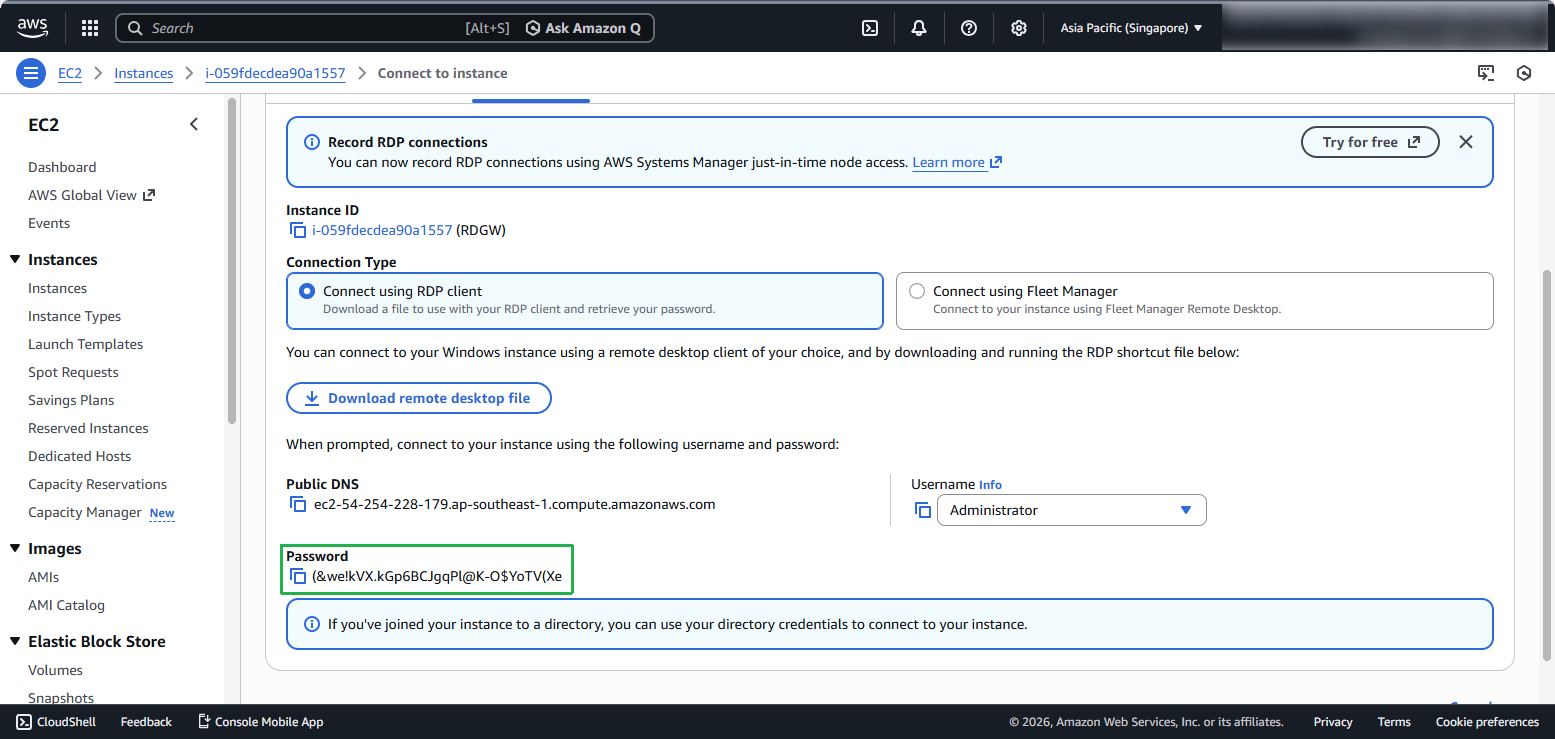Click Download remote desktop file button
1555x739 pixels.
pyautogui.click(x=418, y=398)
